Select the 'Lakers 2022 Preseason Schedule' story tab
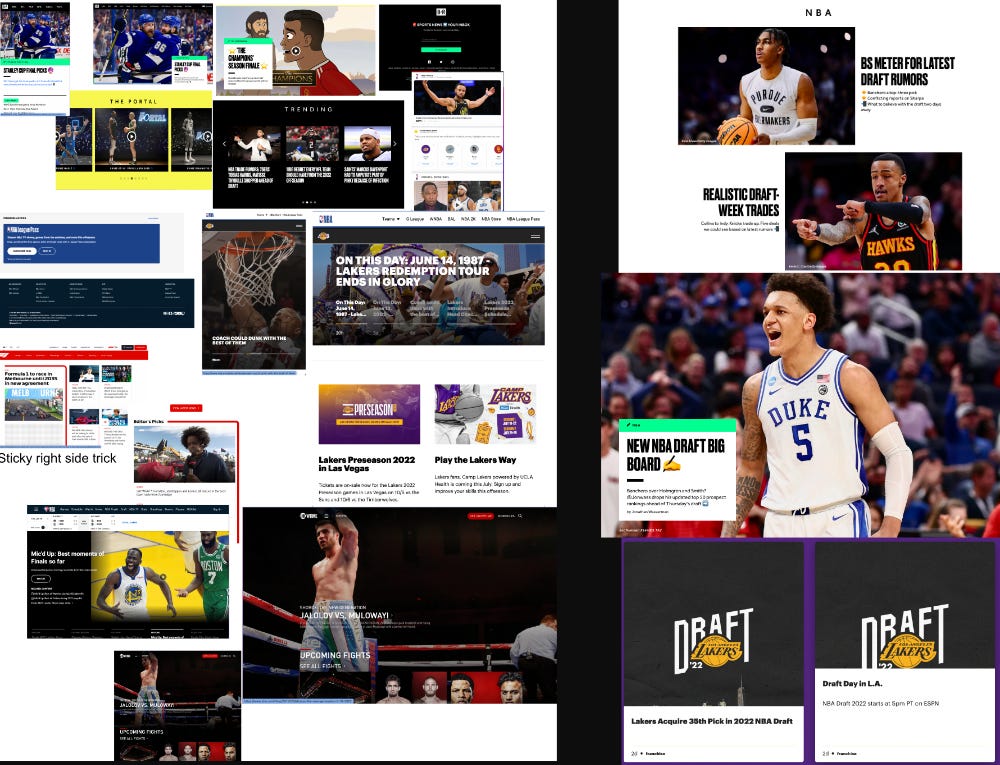Screen dimensions: 1000x765 click(x=499, y=309)
